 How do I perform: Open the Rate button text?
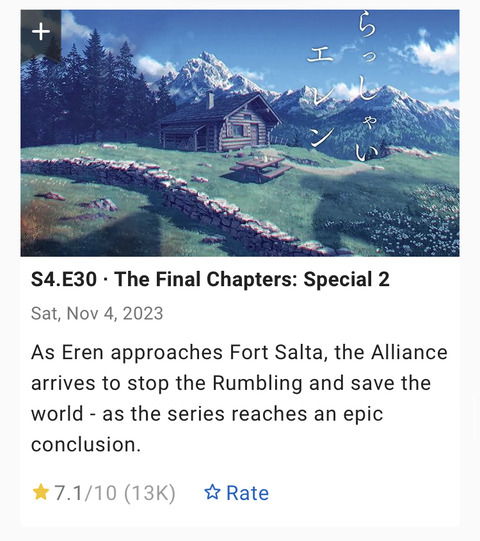(247, 493)
